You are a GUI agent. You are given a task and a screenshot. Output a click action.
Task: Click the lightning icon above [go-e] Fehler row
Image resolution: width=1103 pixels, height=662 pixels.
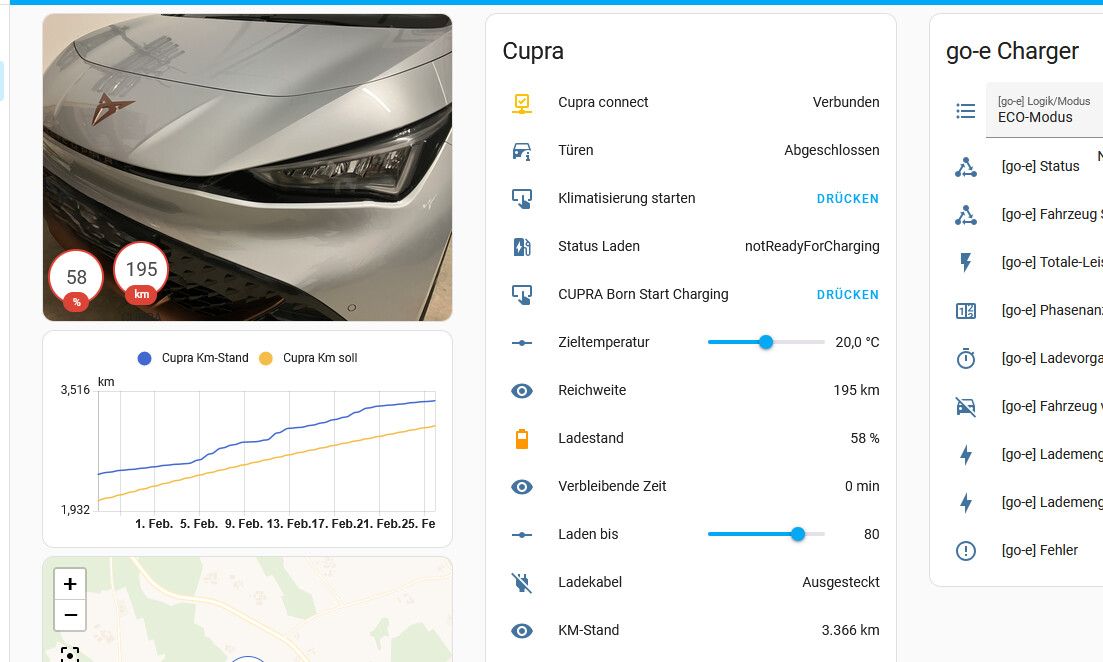(x=966, y=502)
